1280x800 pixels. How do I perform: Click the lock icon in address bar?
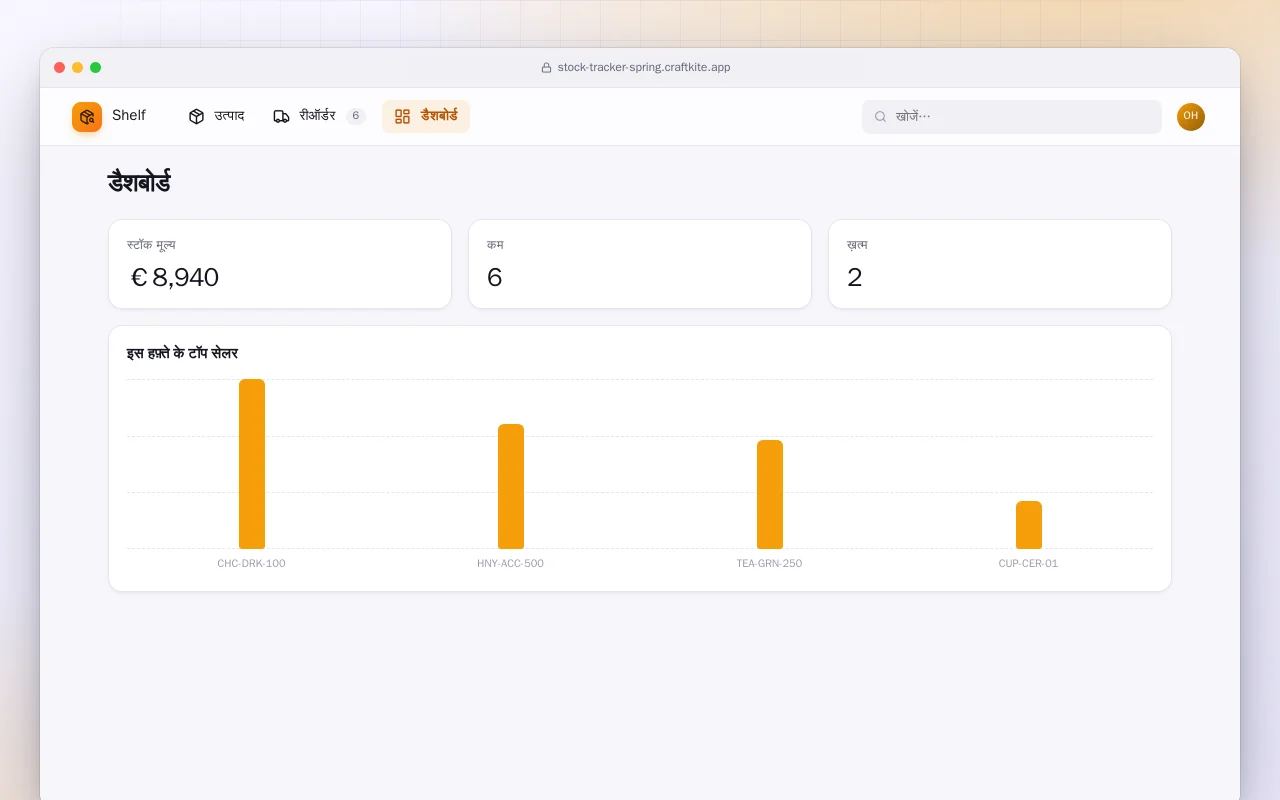tap(546, 68)
